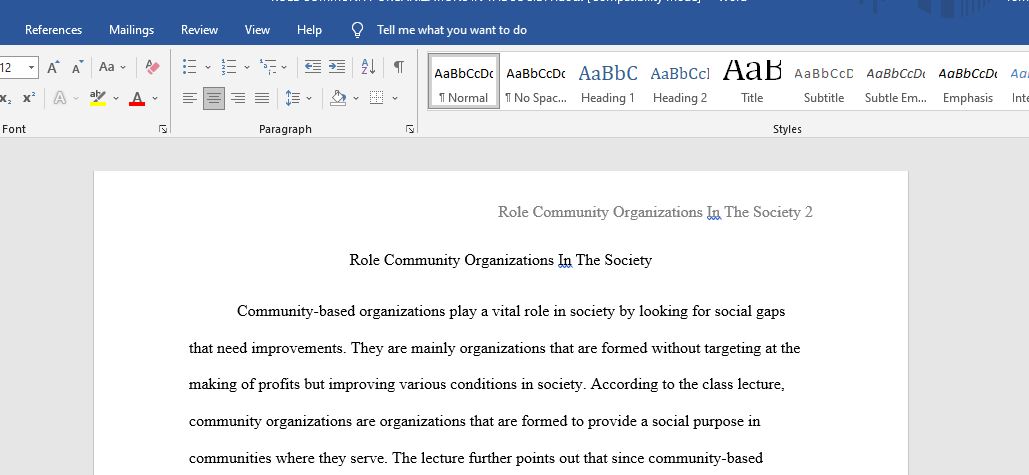Viewport: 1029px width, 475px height.
Task: Align text left
Action: coord(190,98)
